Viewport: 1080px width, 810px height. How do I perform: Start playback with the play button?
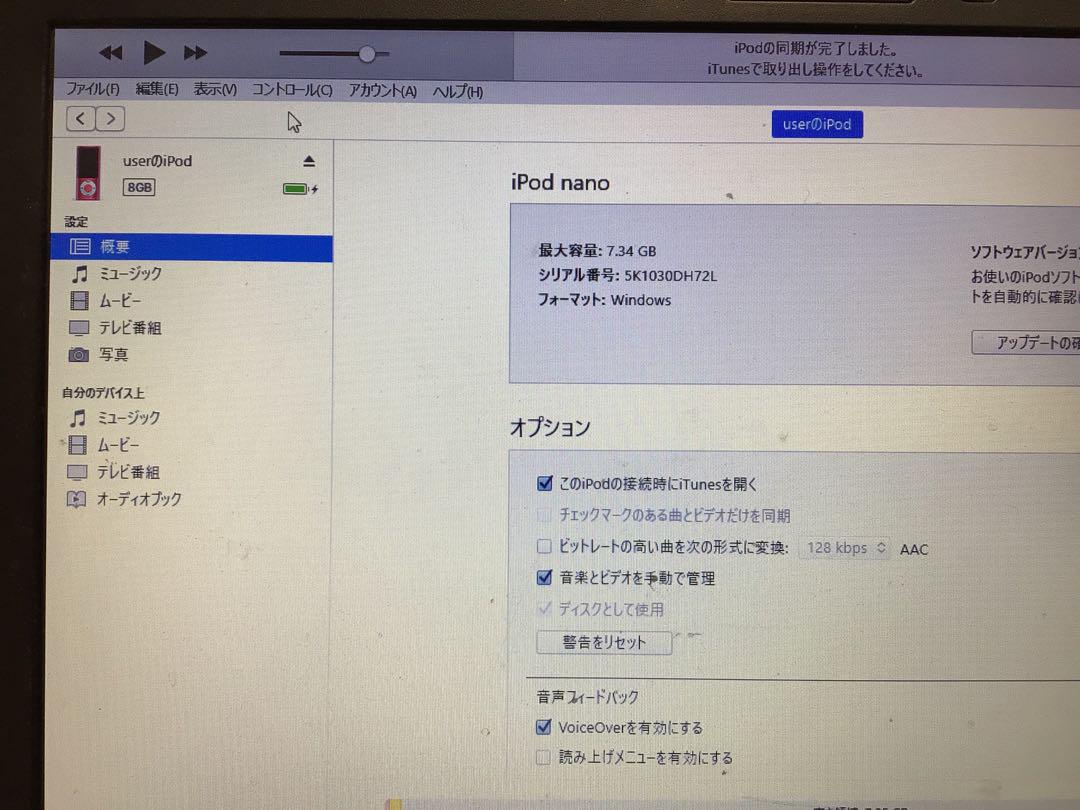pyautogui.click(x=154, y=52)
